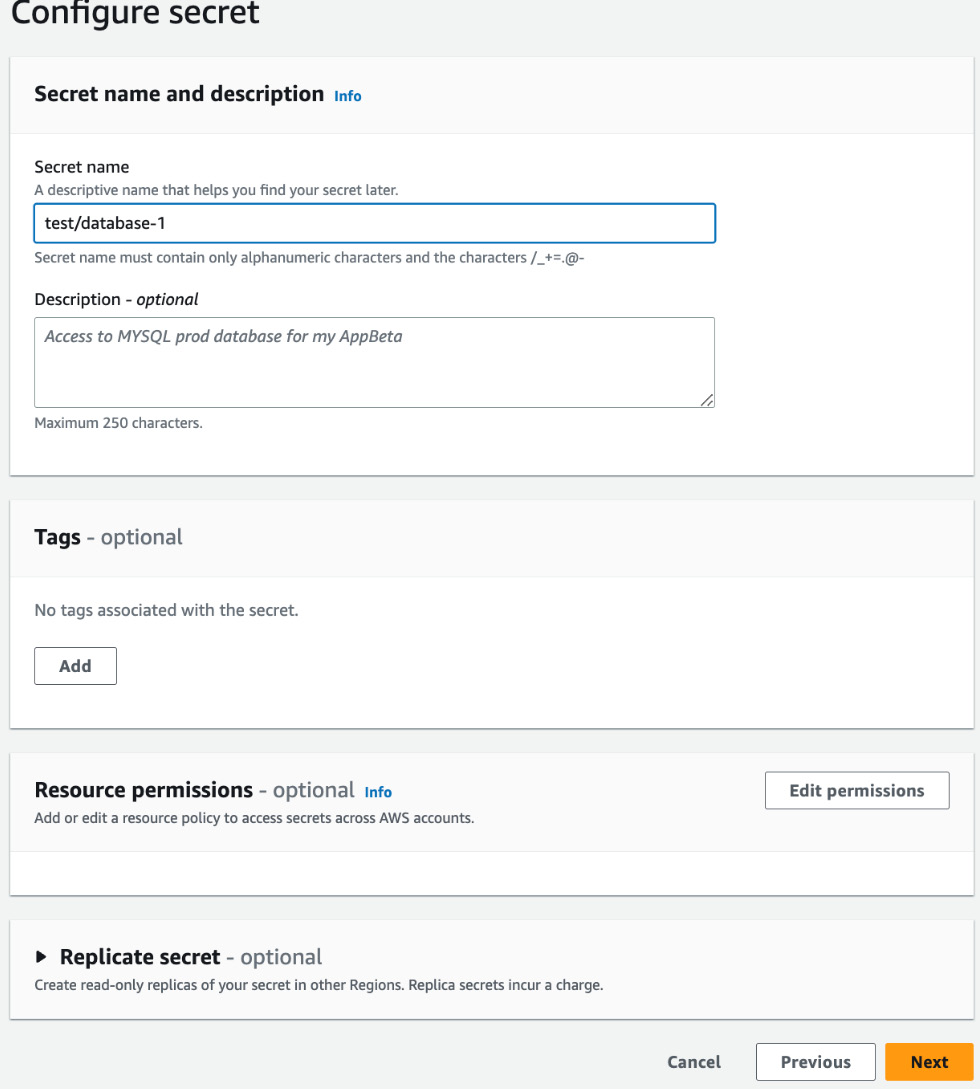Click into the Description text area

point(374,362)
